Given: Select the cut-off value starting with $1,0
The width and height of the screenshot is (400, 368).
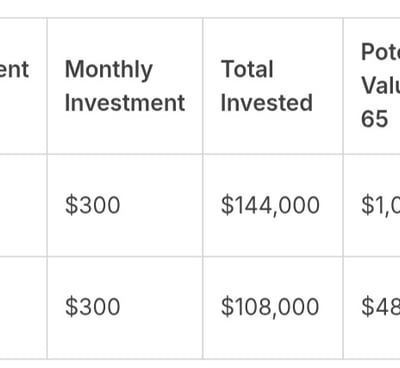Looking at the screenshot, I should (380, 205).
